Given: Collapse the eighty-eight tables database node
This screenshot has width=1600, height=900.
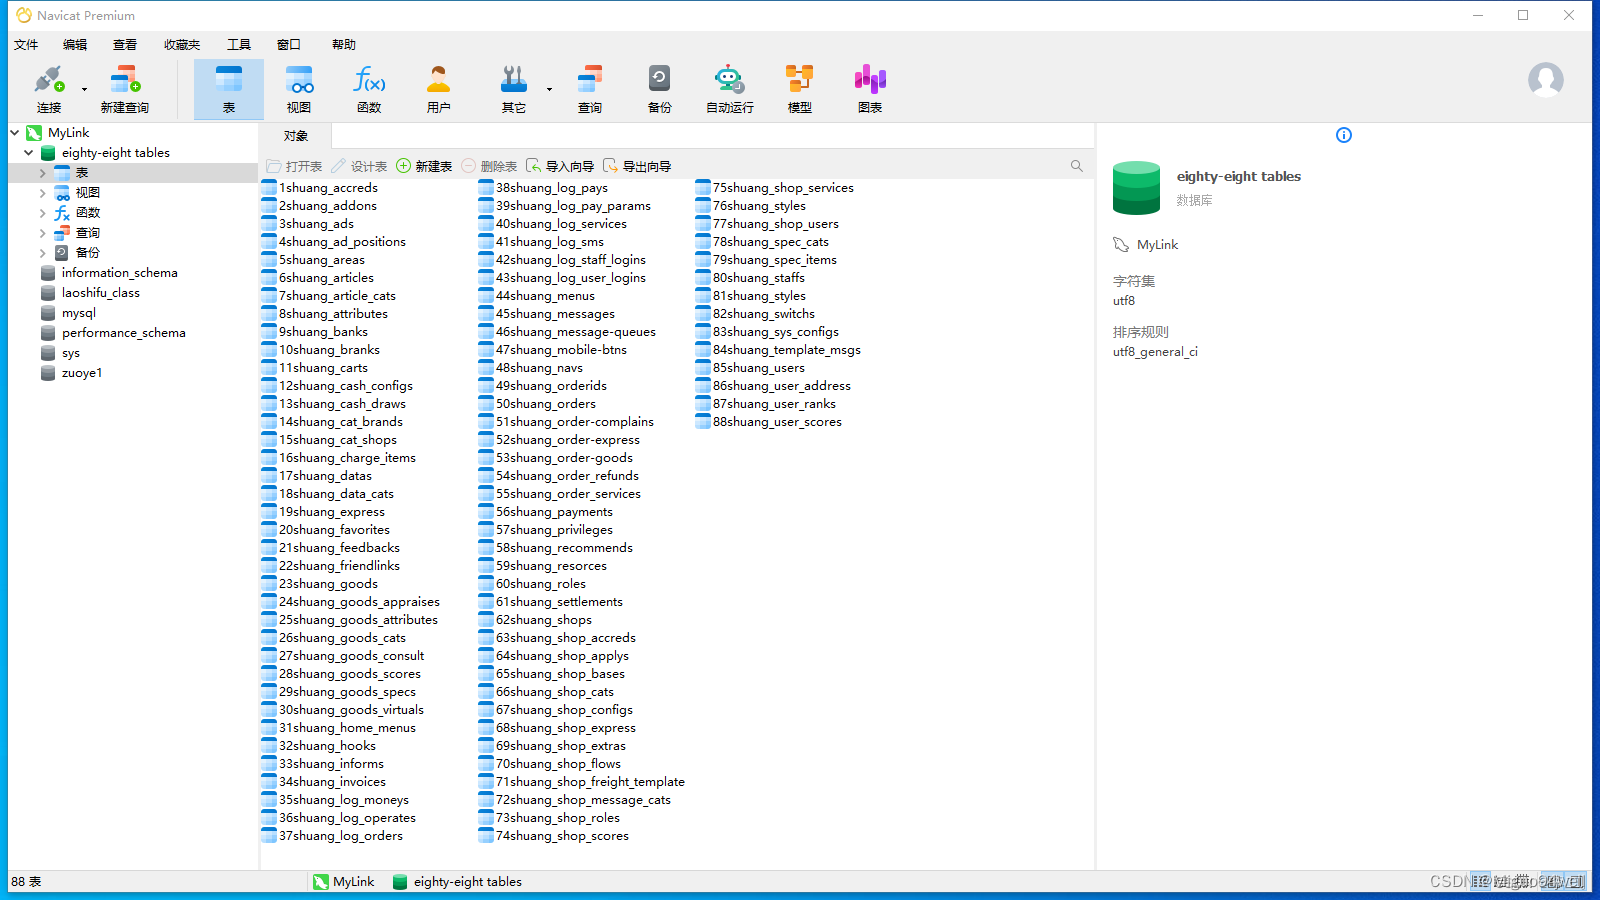Looking at the screenshot, I should [29, 152].
